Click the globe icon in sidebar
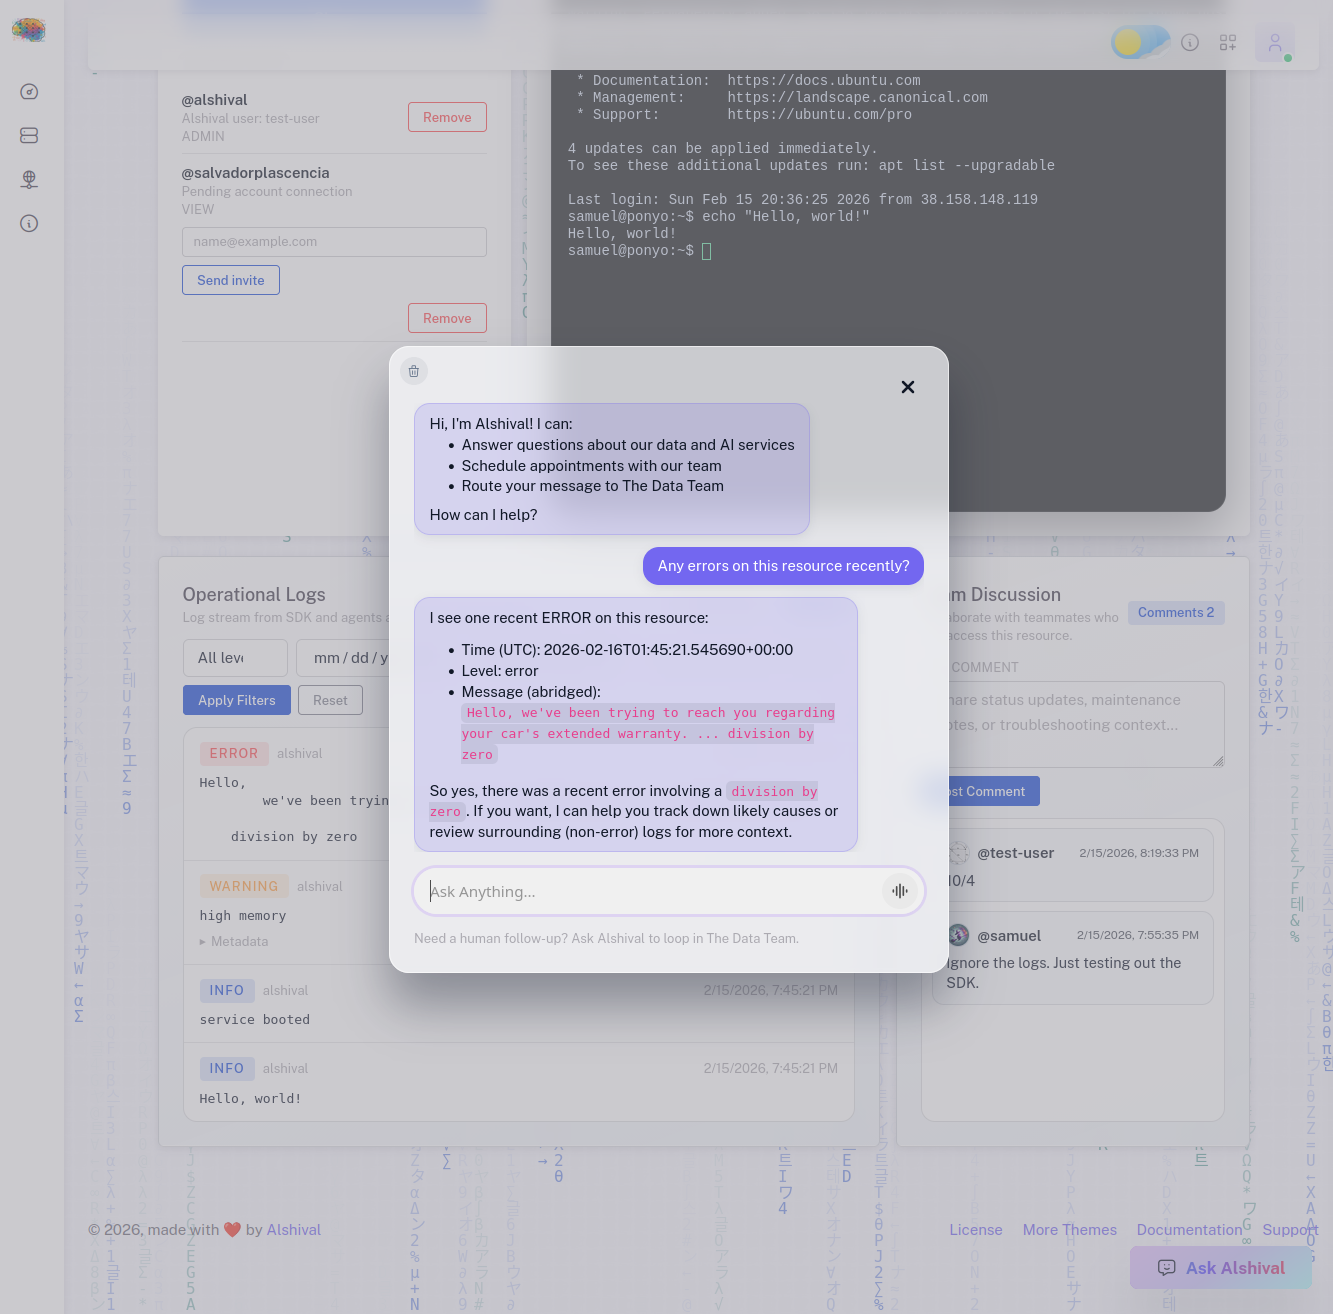 29,179
